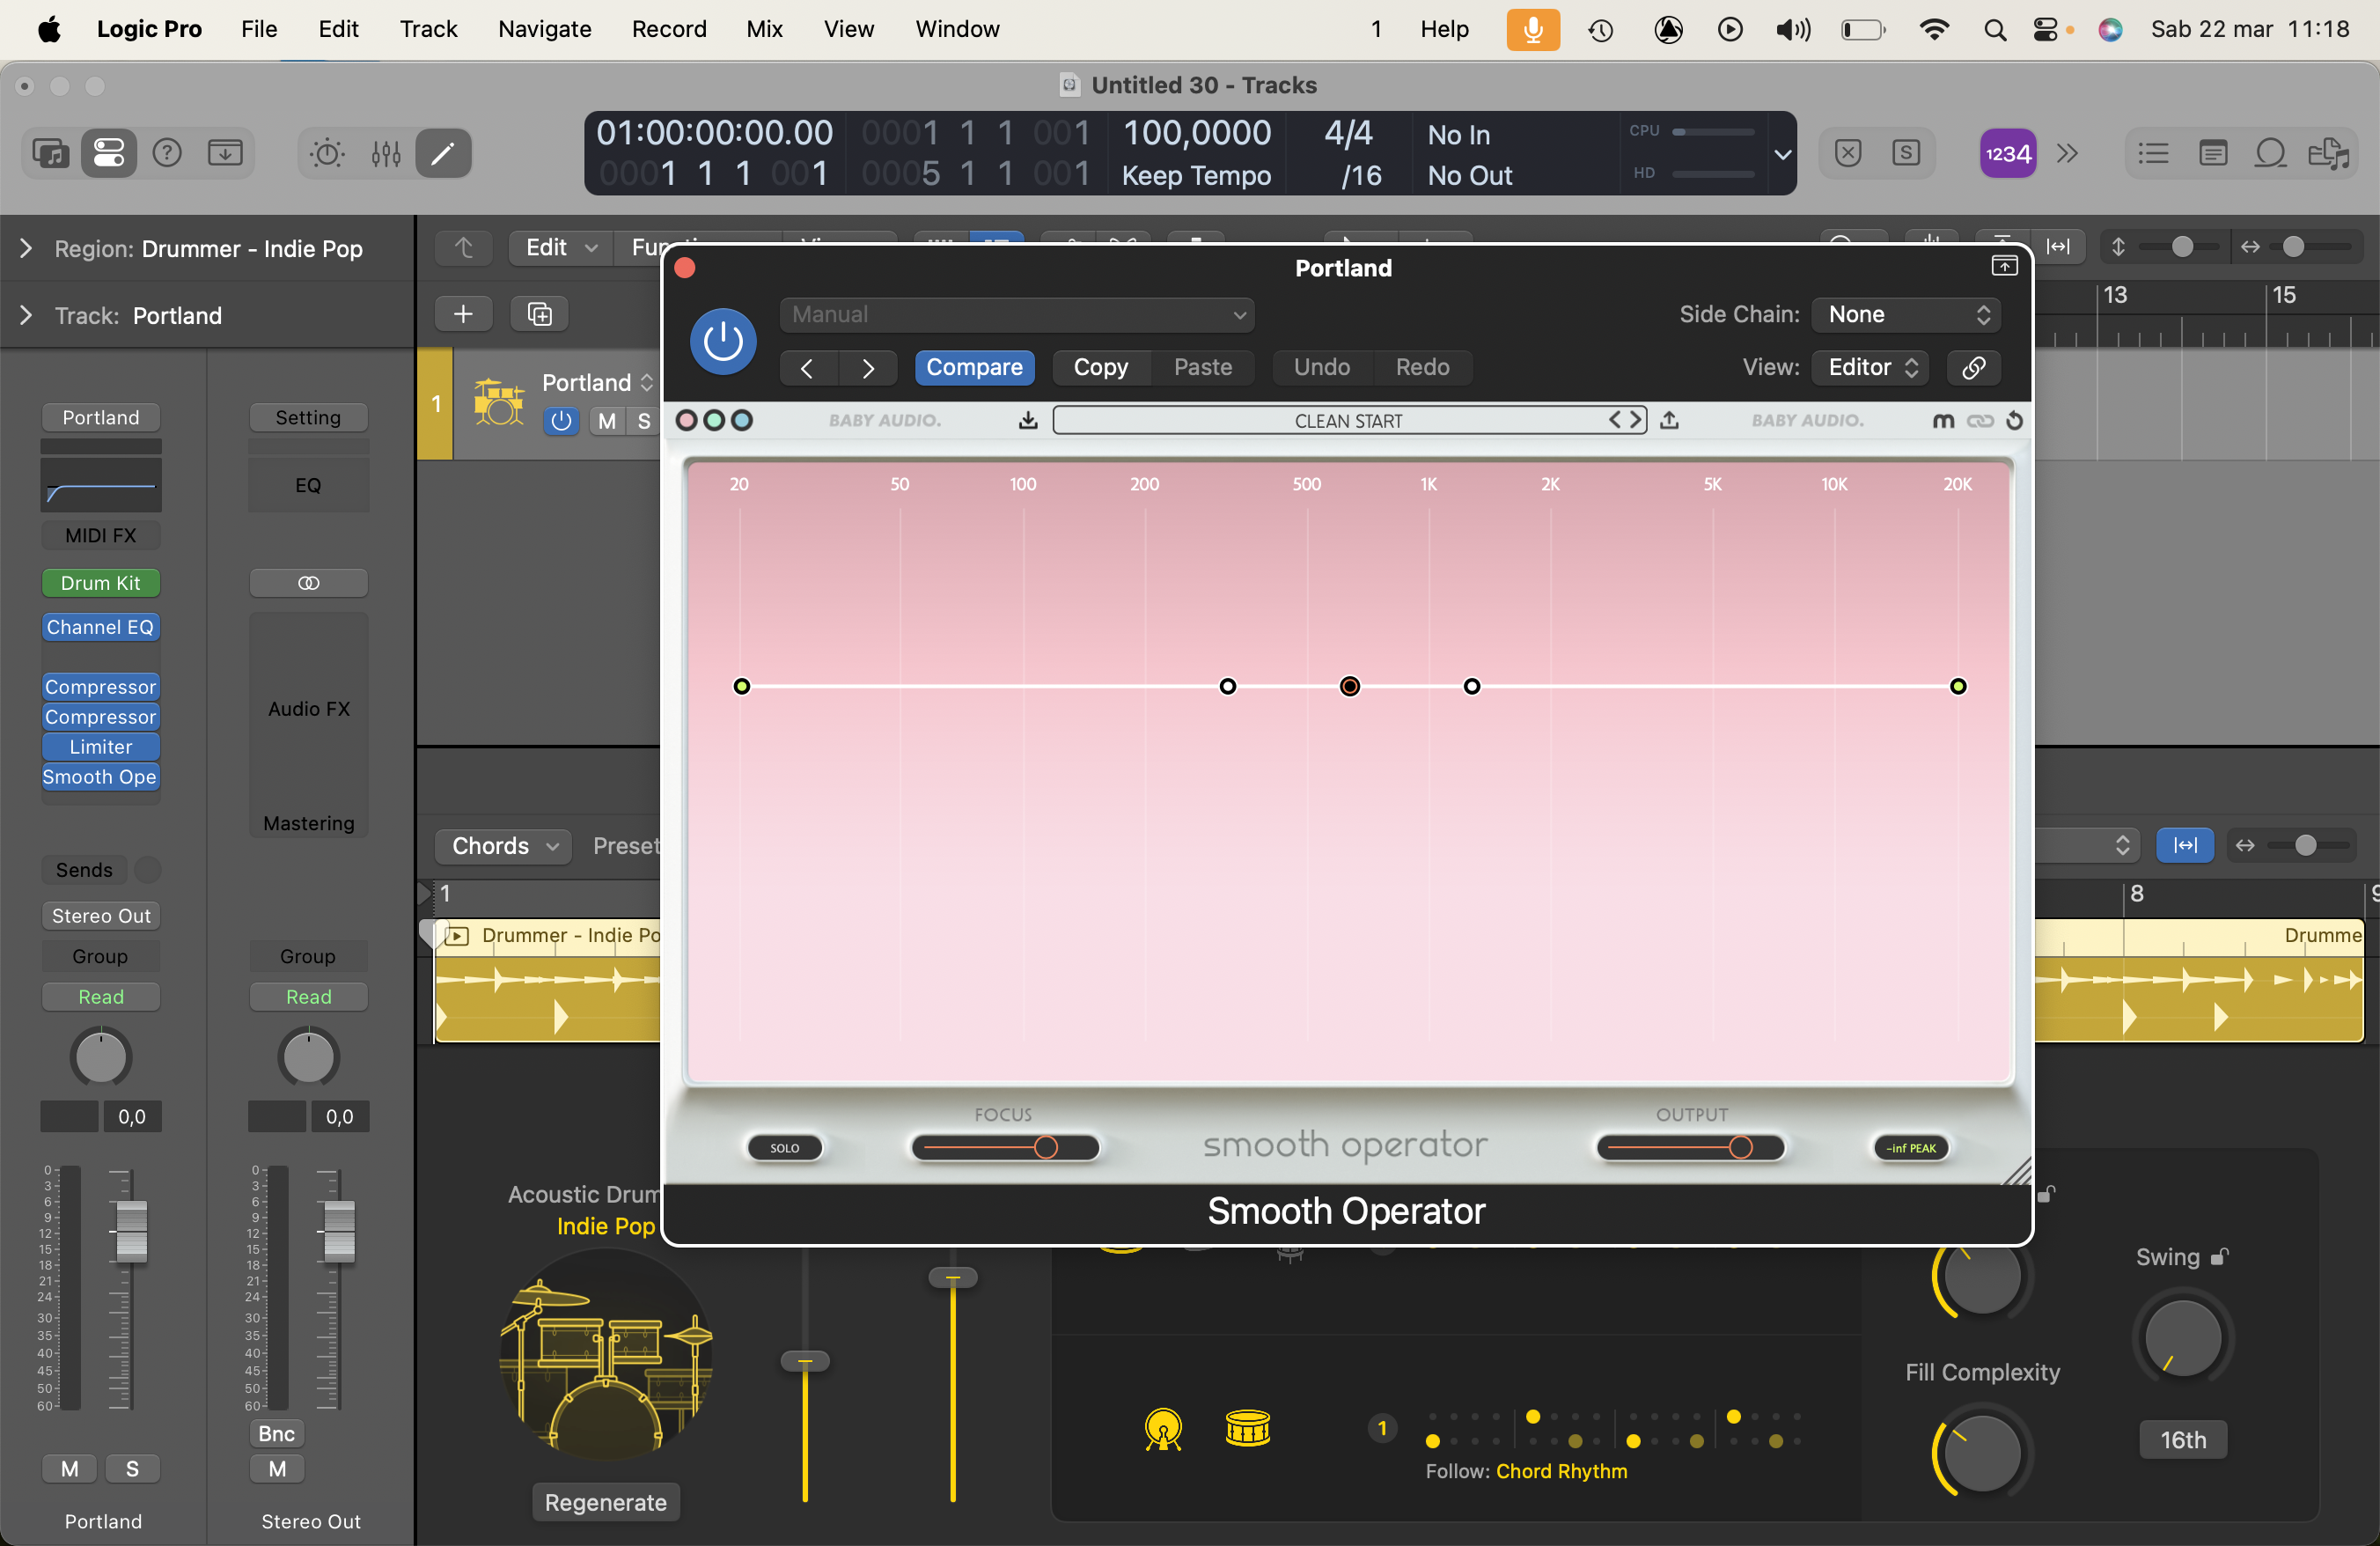Click the CLEAN START preset name field
2380x1546 pixels.
point(1348,420)
